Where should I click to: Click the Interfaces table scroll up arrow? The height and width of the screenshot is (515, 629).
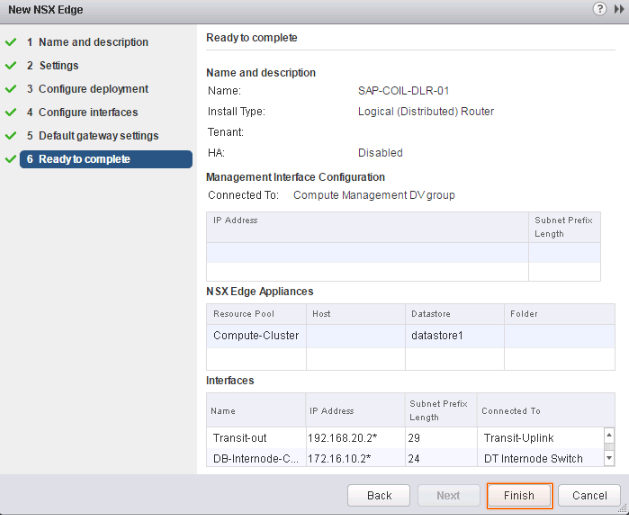point(609,435)
